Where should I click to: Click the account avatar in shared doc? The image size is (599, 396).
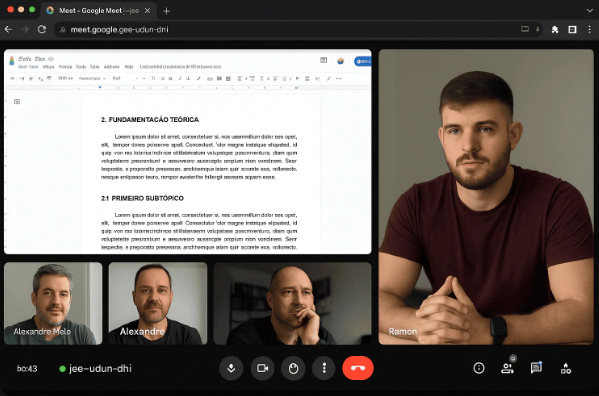pos(340,61)
